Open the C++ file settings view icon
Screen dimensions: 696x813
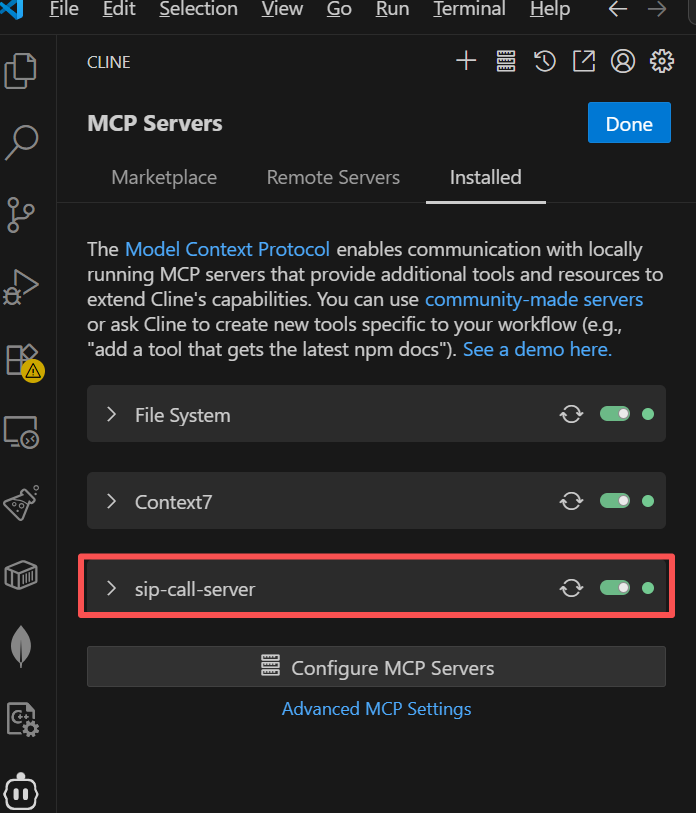coord(22,719)
